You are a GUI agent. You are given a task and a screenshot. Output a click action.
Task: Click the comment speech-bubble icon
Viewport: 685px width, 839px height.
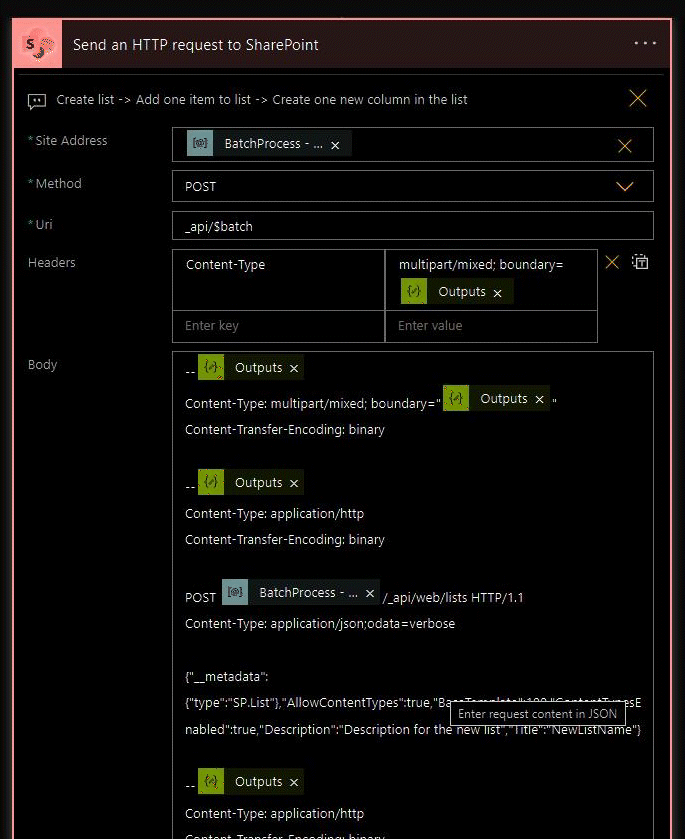pos(37,101)
